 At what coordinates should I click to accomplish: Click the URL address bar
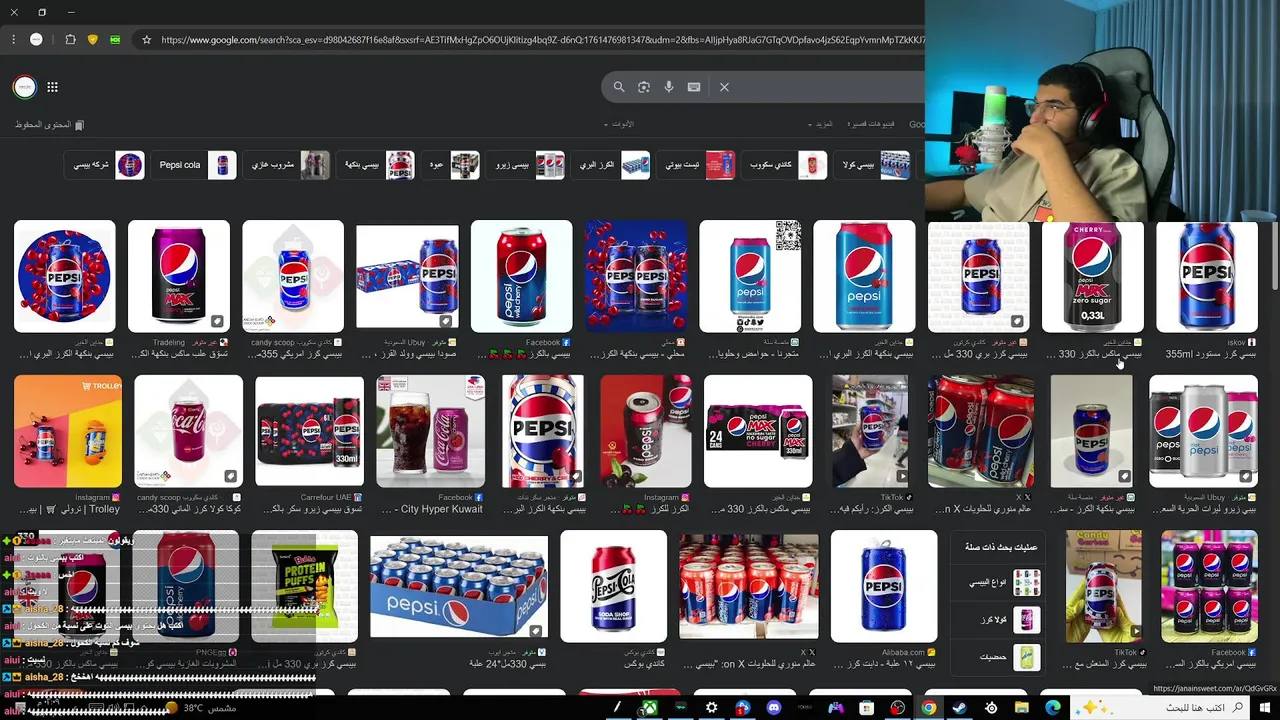[x=540, y=40]
